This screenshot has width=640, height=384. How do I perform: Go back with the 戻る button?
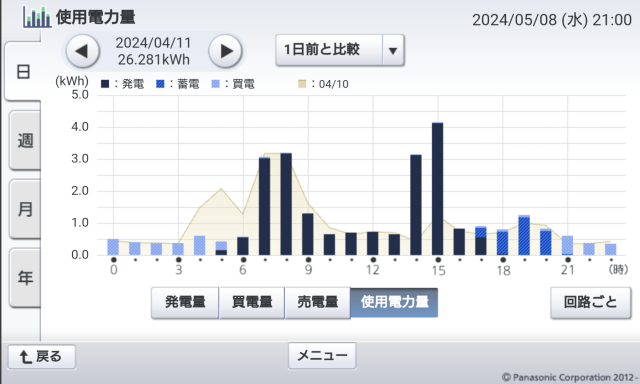[42, 357]
